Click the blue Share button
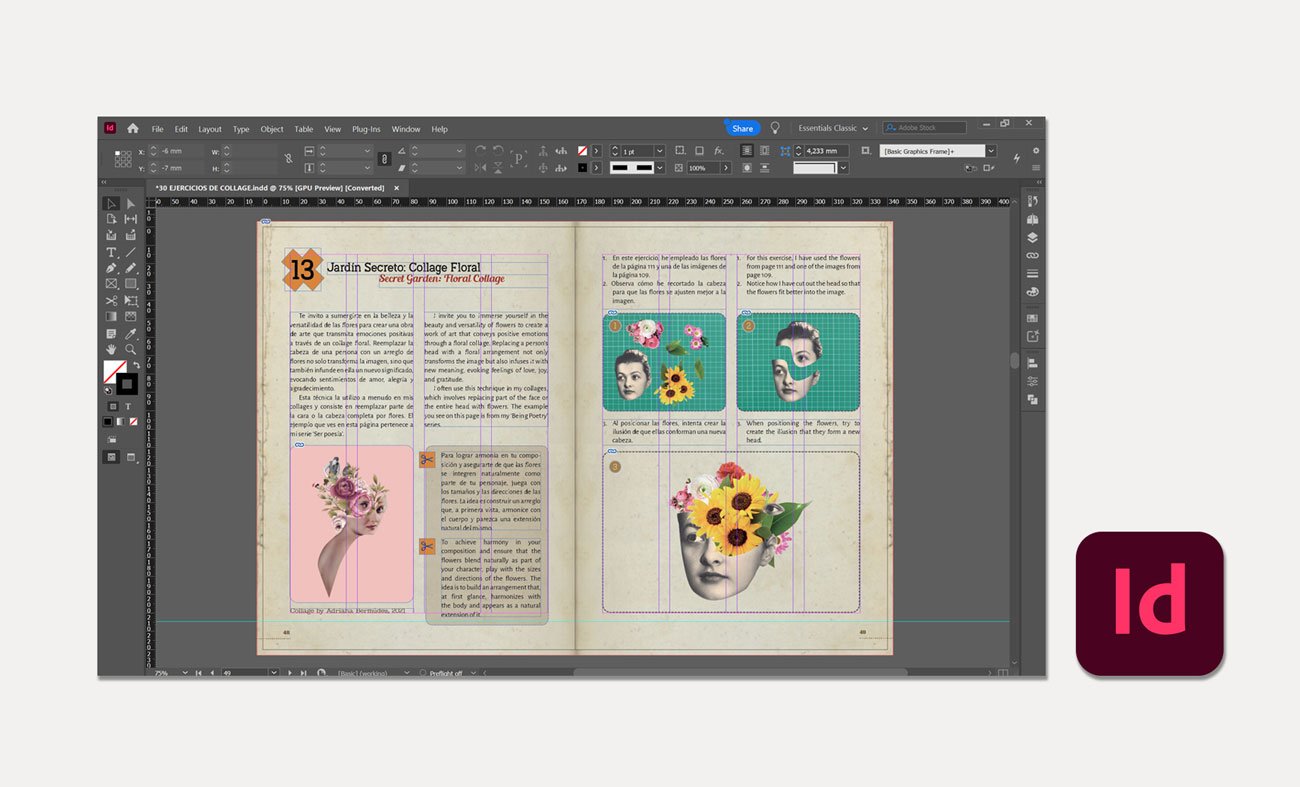Viewport: 1300px width, 787px height. [x=742, y=128]
